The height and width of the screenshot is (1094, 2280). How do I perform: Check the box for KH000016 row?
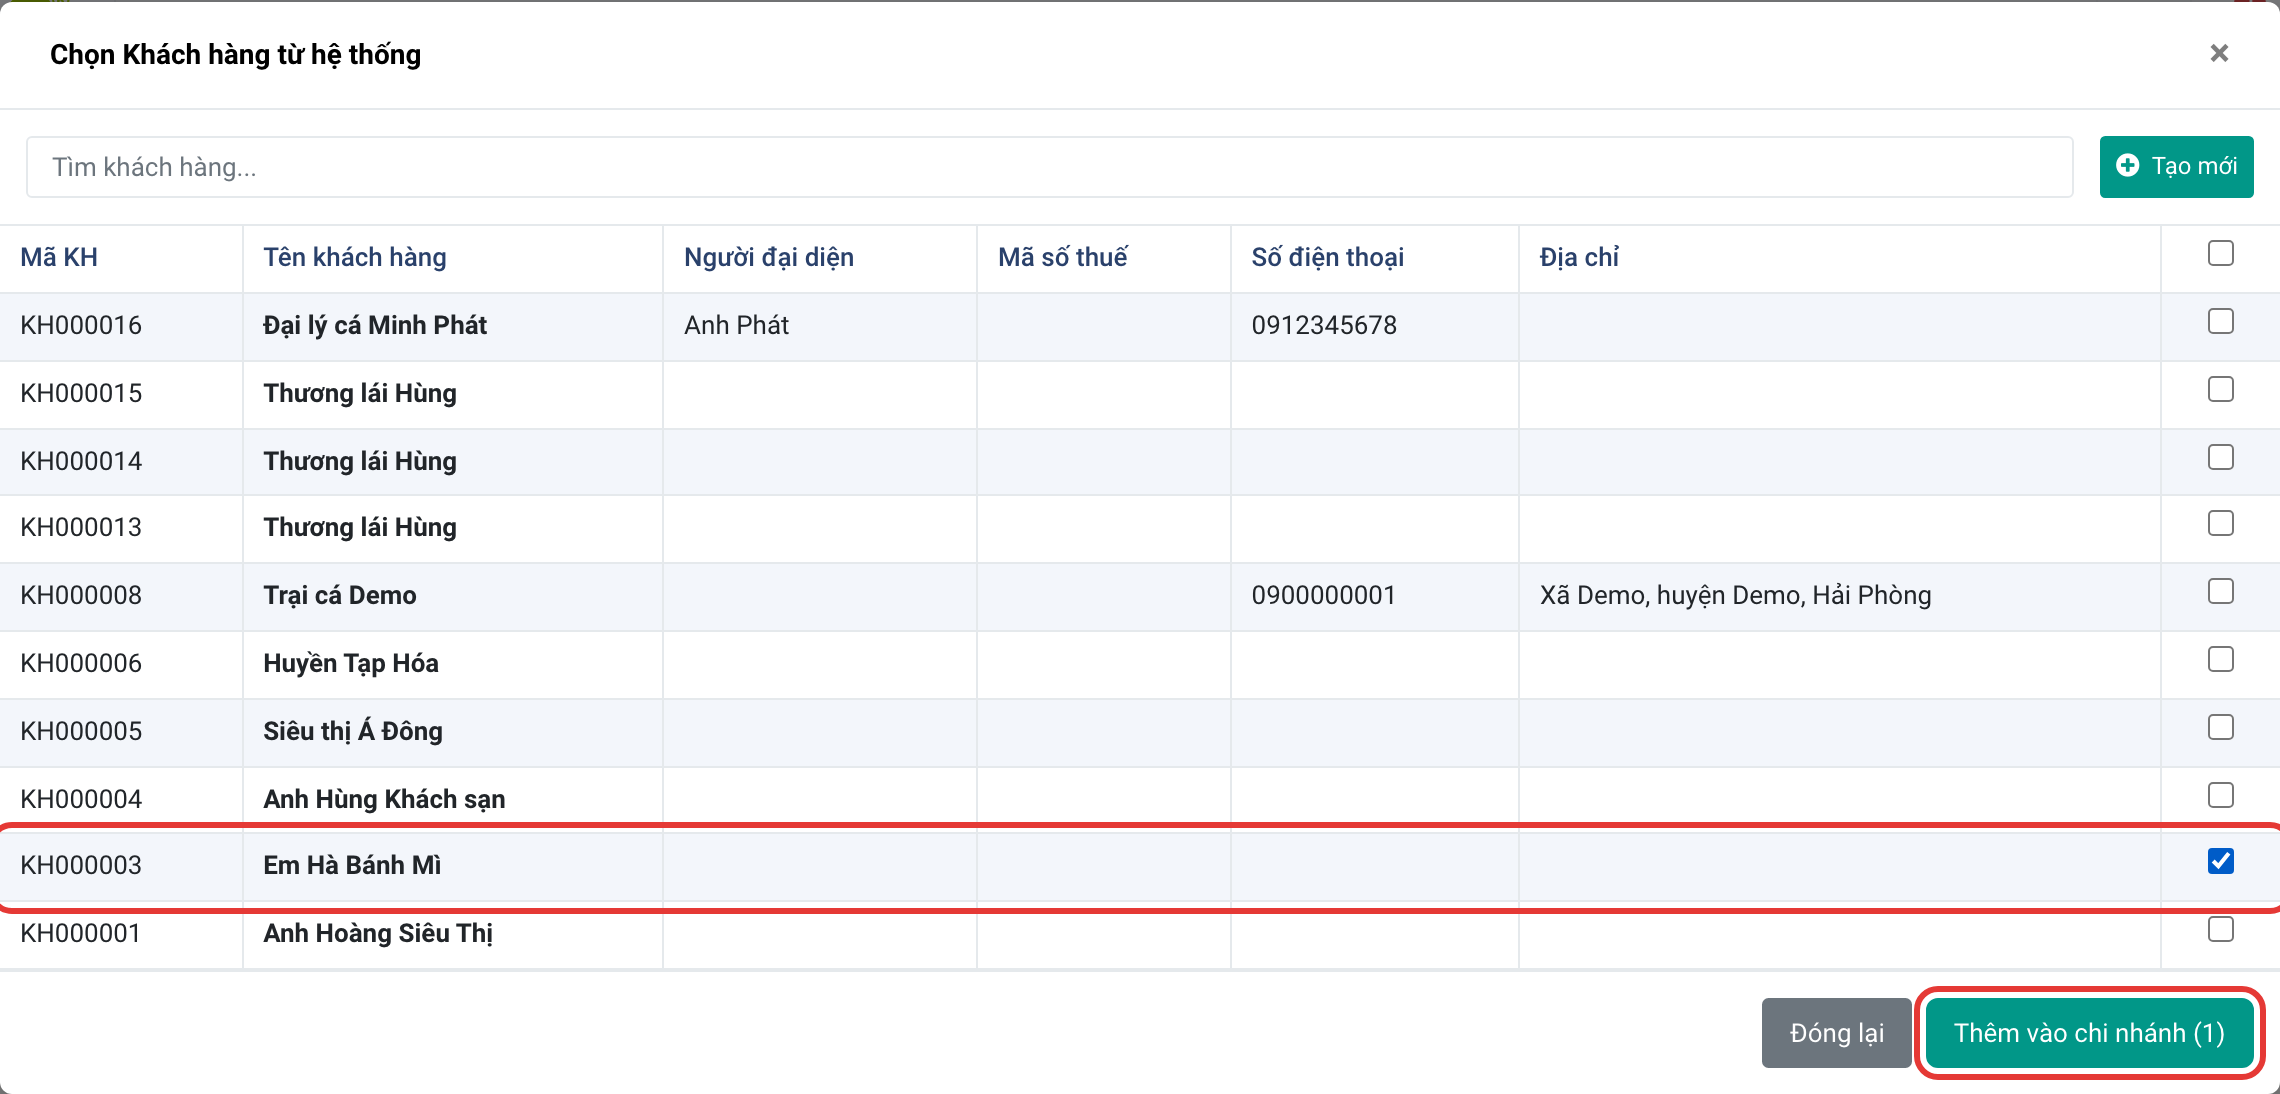point(2220,321)
